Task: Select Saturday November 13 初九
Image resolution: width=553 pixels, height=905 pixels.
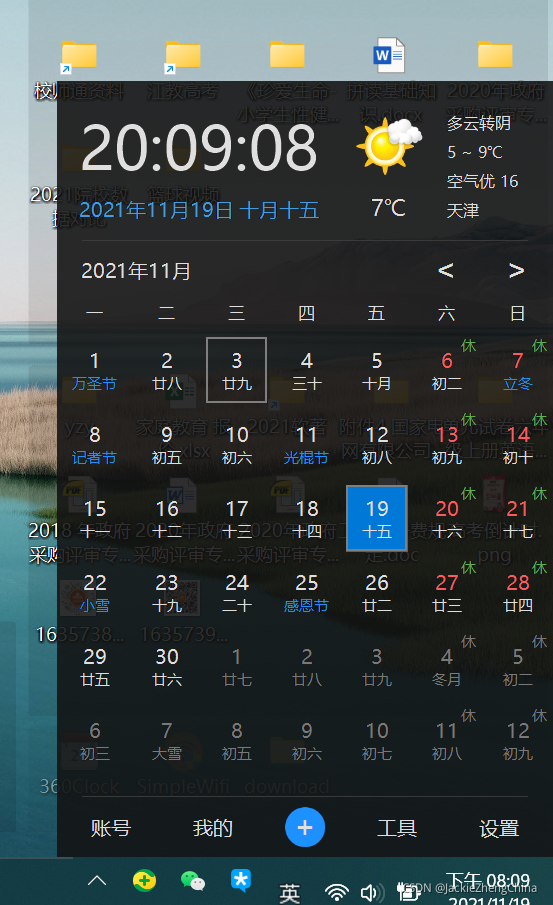Action: [x=447, y=444]
